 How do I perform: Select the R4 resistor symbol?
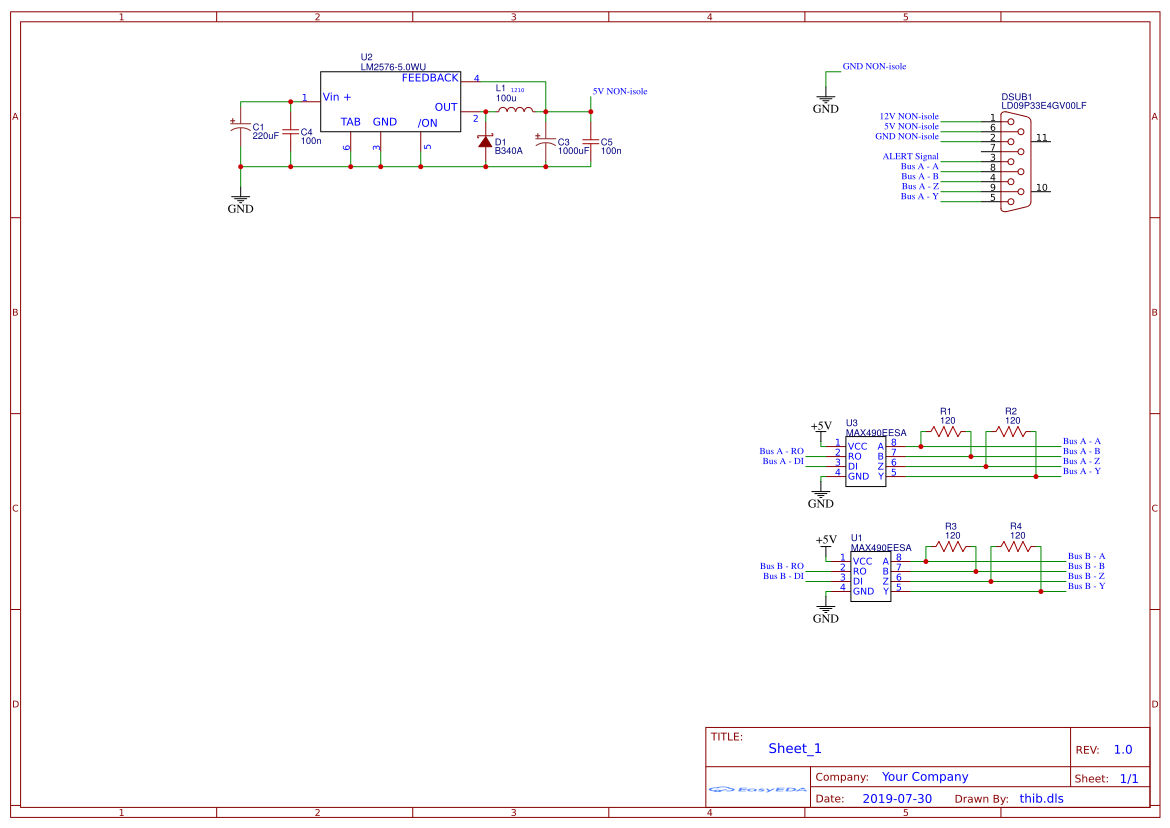click(1016, 546)
